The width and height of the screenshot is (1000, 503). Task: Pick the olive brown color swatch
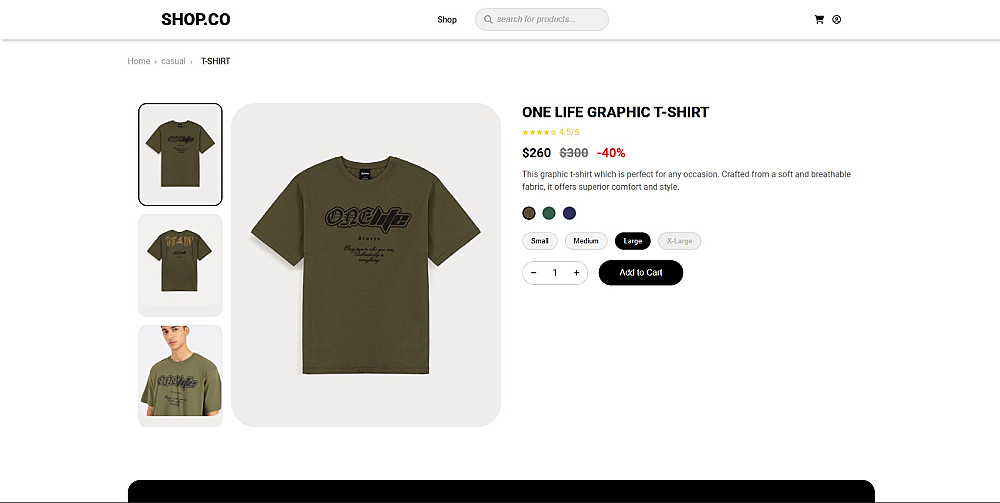[529, 213]
